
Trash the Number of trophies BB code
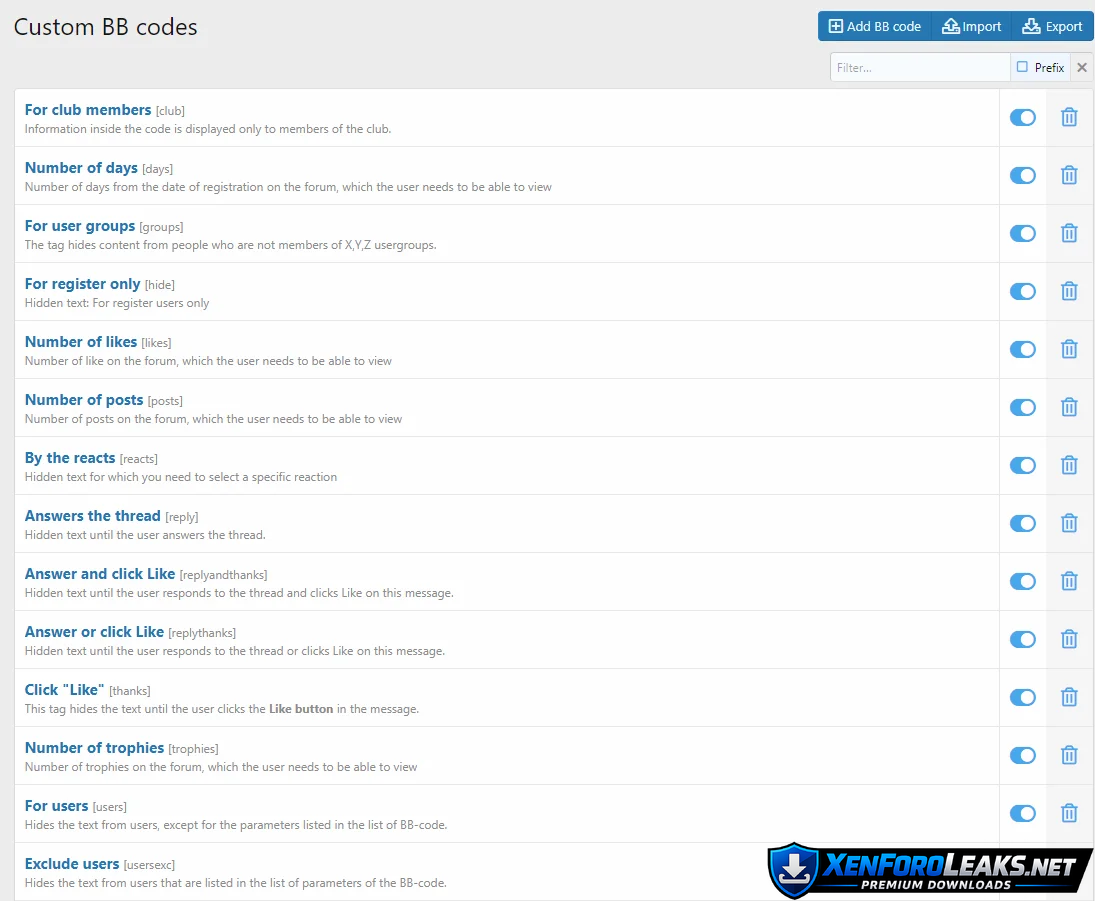pyautogui.click(x=1069, y=756)
